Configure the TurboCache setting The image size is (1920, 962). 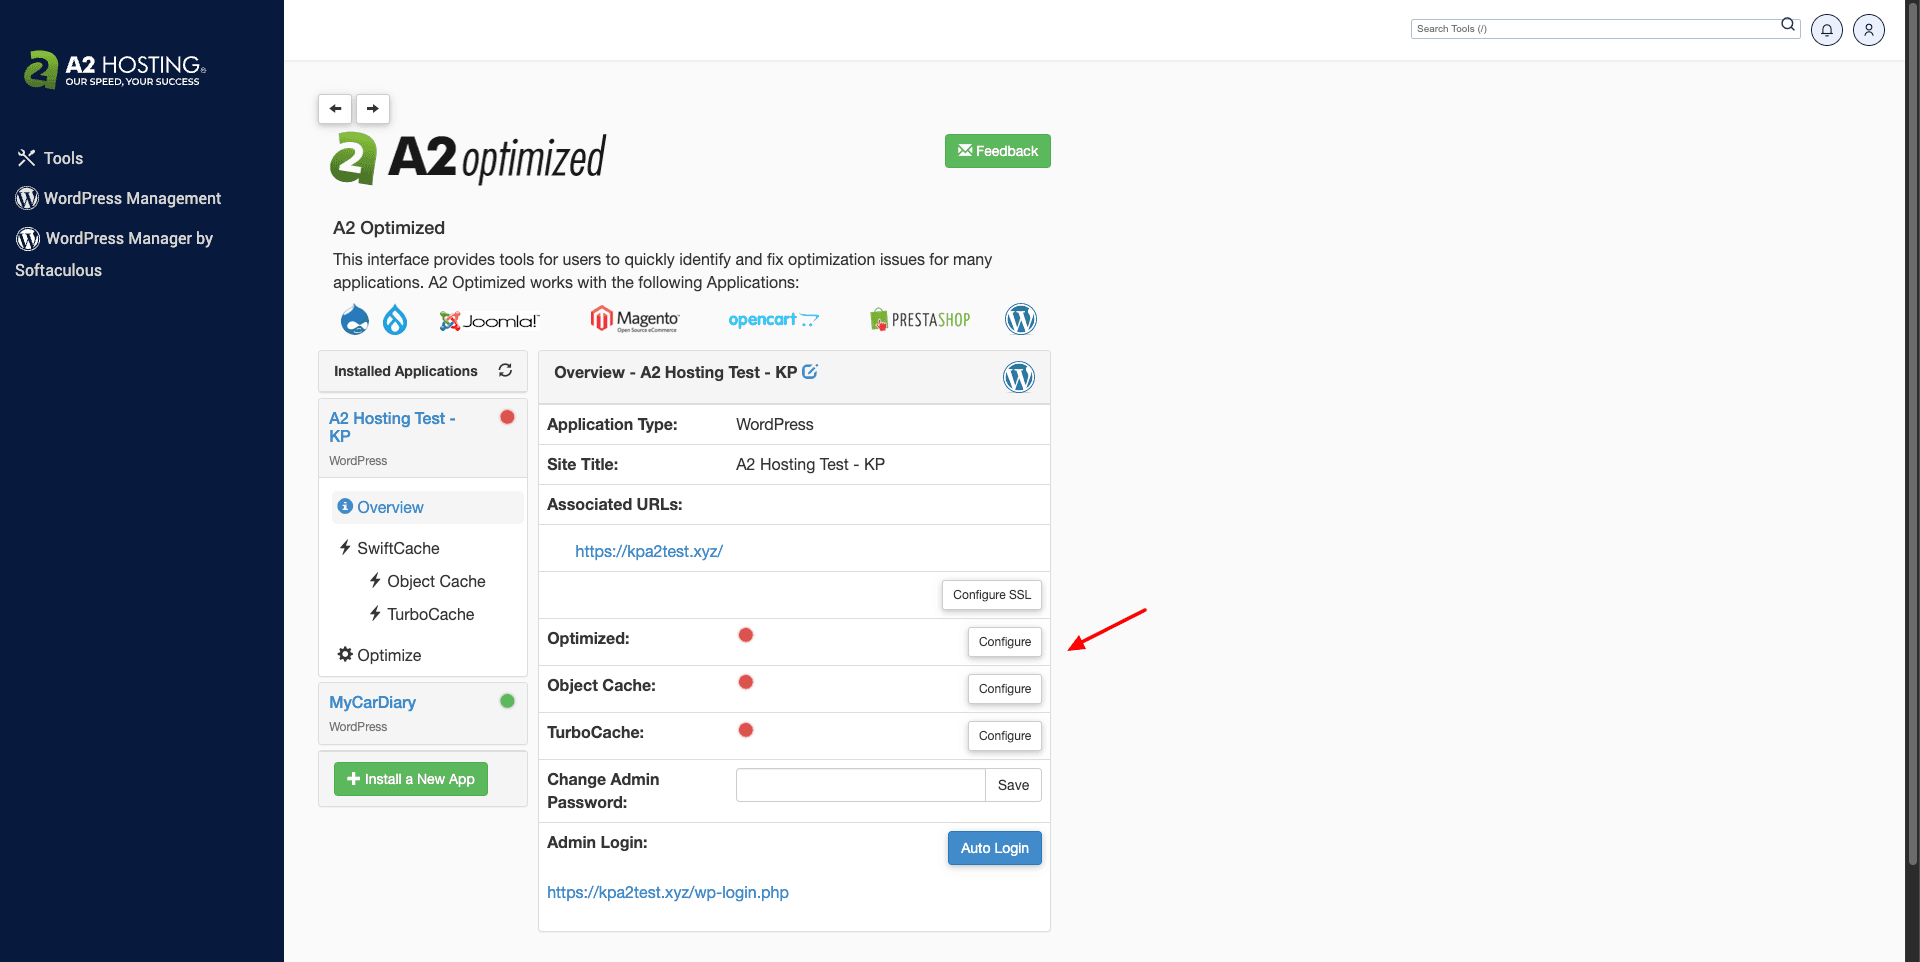[x=1005, y=736]
